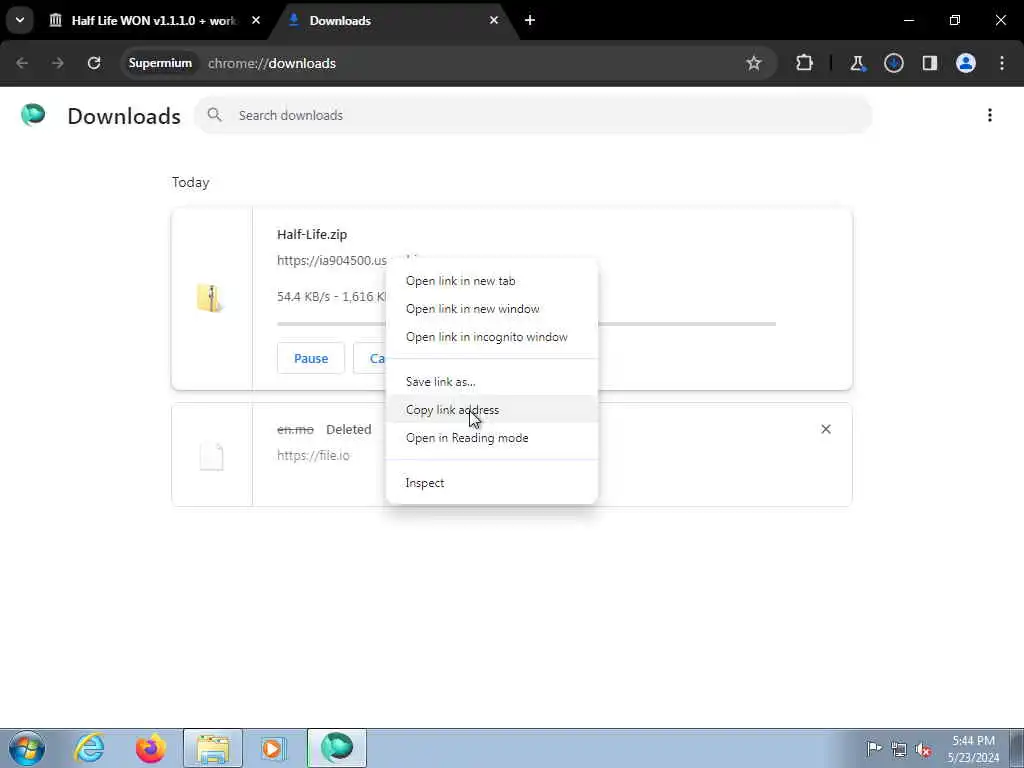The width and height of the screenshot is (1024, 768).
Task: Select the Downloads tab
Action: 394,21
